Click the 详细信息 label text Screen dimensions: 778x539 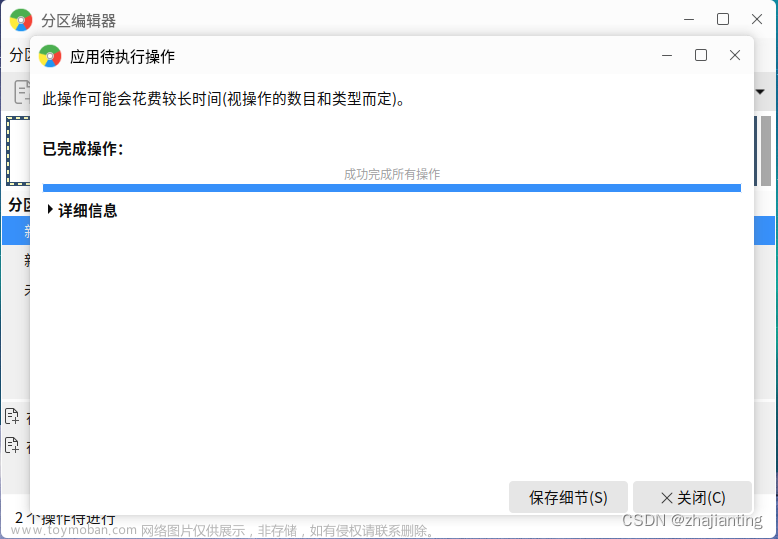pos(88,210)
